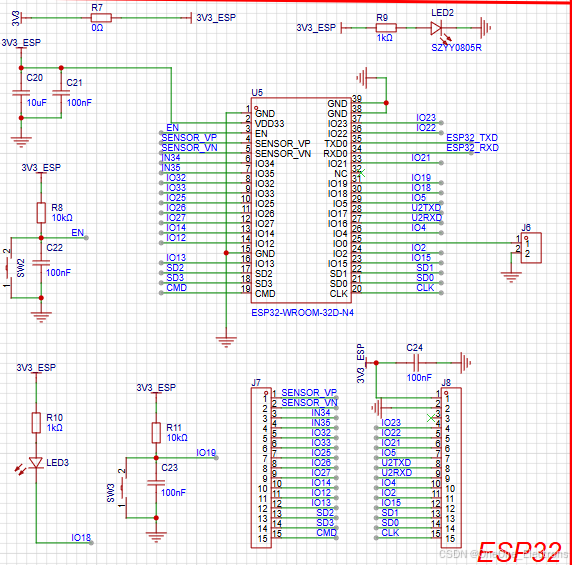Click the IO0 wire running to J6 pin 1
The height and width of the screenshot is (565, 572).
click(436, 243)
